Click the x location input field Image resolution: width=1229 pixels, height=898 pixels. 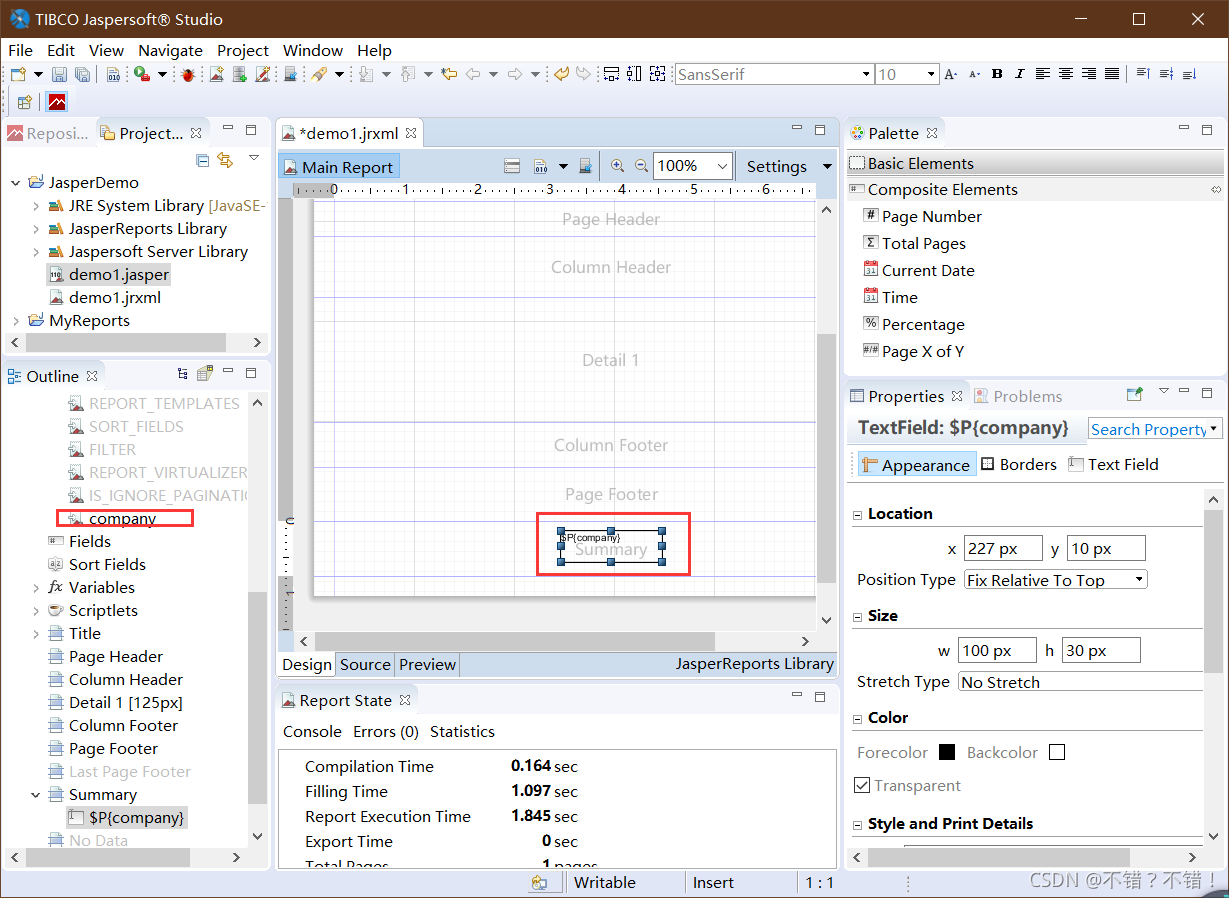pos(1003,548)
